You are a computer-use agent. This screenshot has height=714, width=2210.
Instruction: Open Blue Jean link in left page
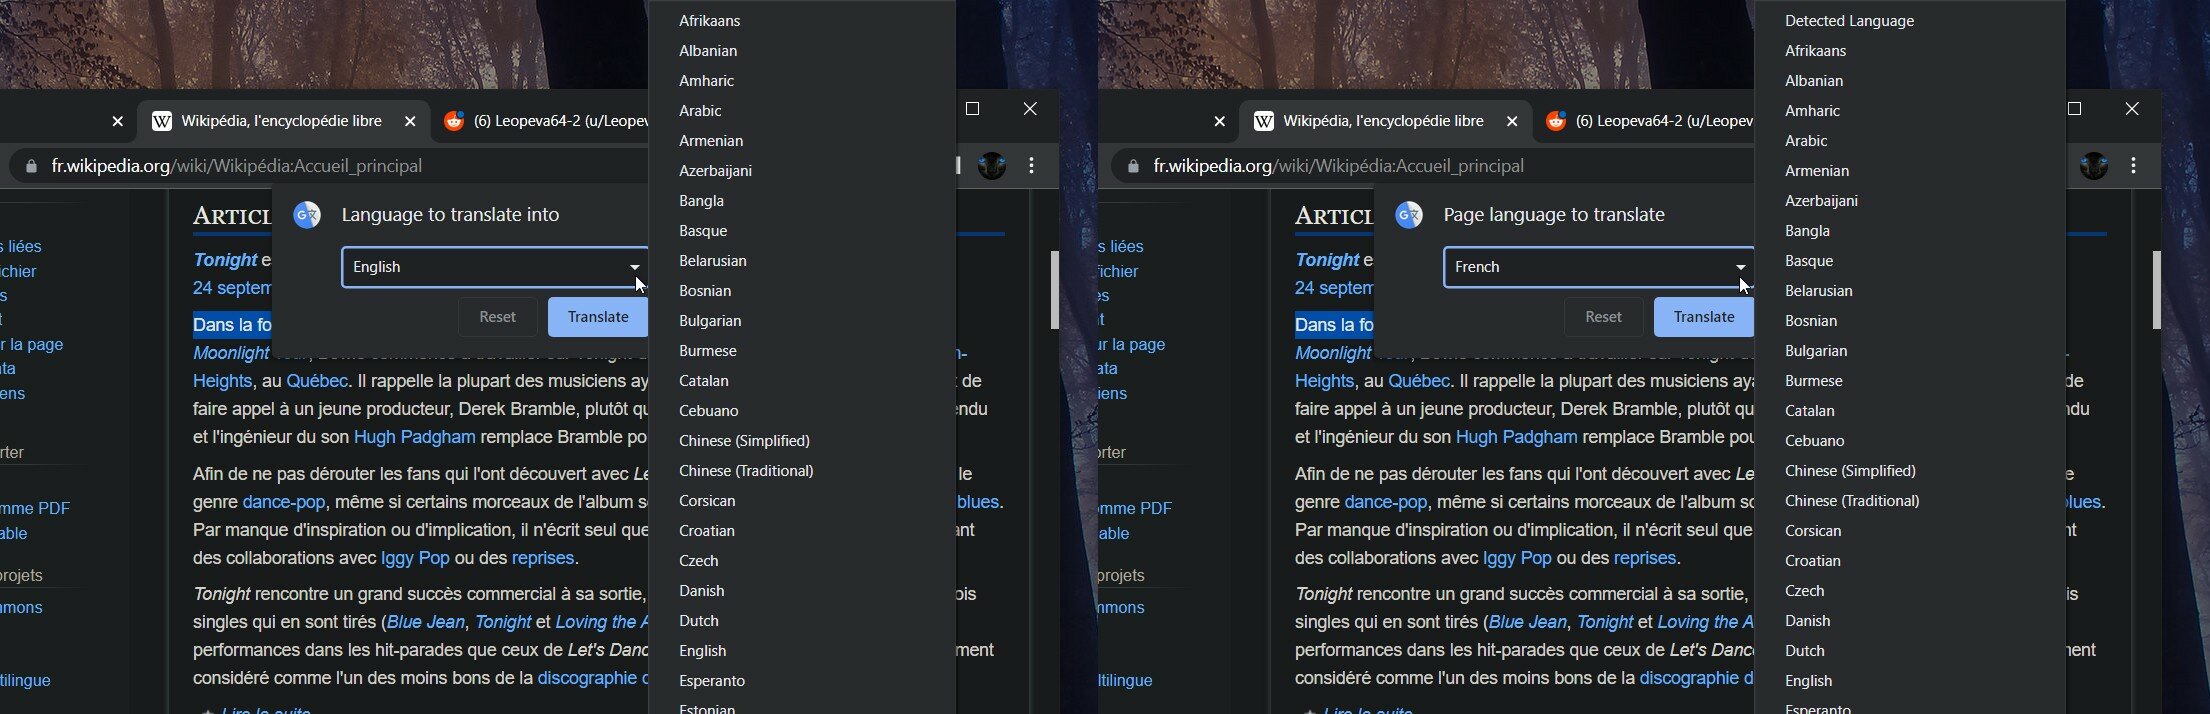pyautogui.click(x=426, y=622)
